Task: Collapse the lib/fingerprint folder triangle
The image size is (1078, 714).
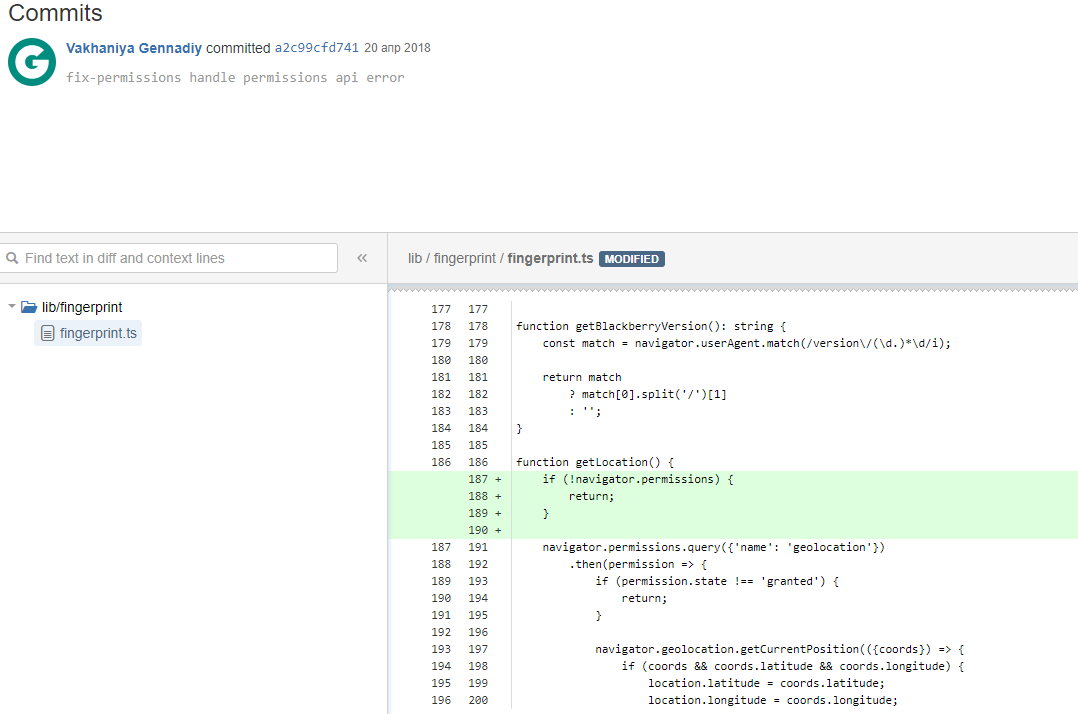Action: 12,306
